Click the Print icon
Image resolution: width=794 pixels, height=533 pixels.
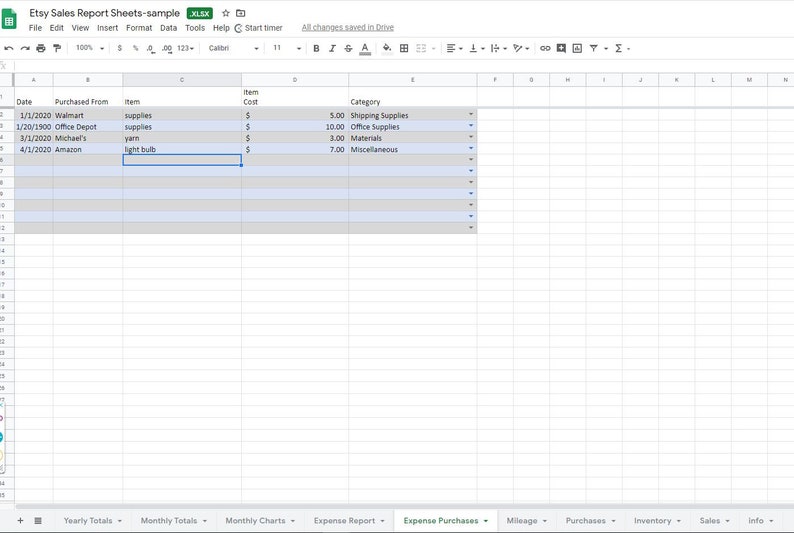tap(41, 48)
